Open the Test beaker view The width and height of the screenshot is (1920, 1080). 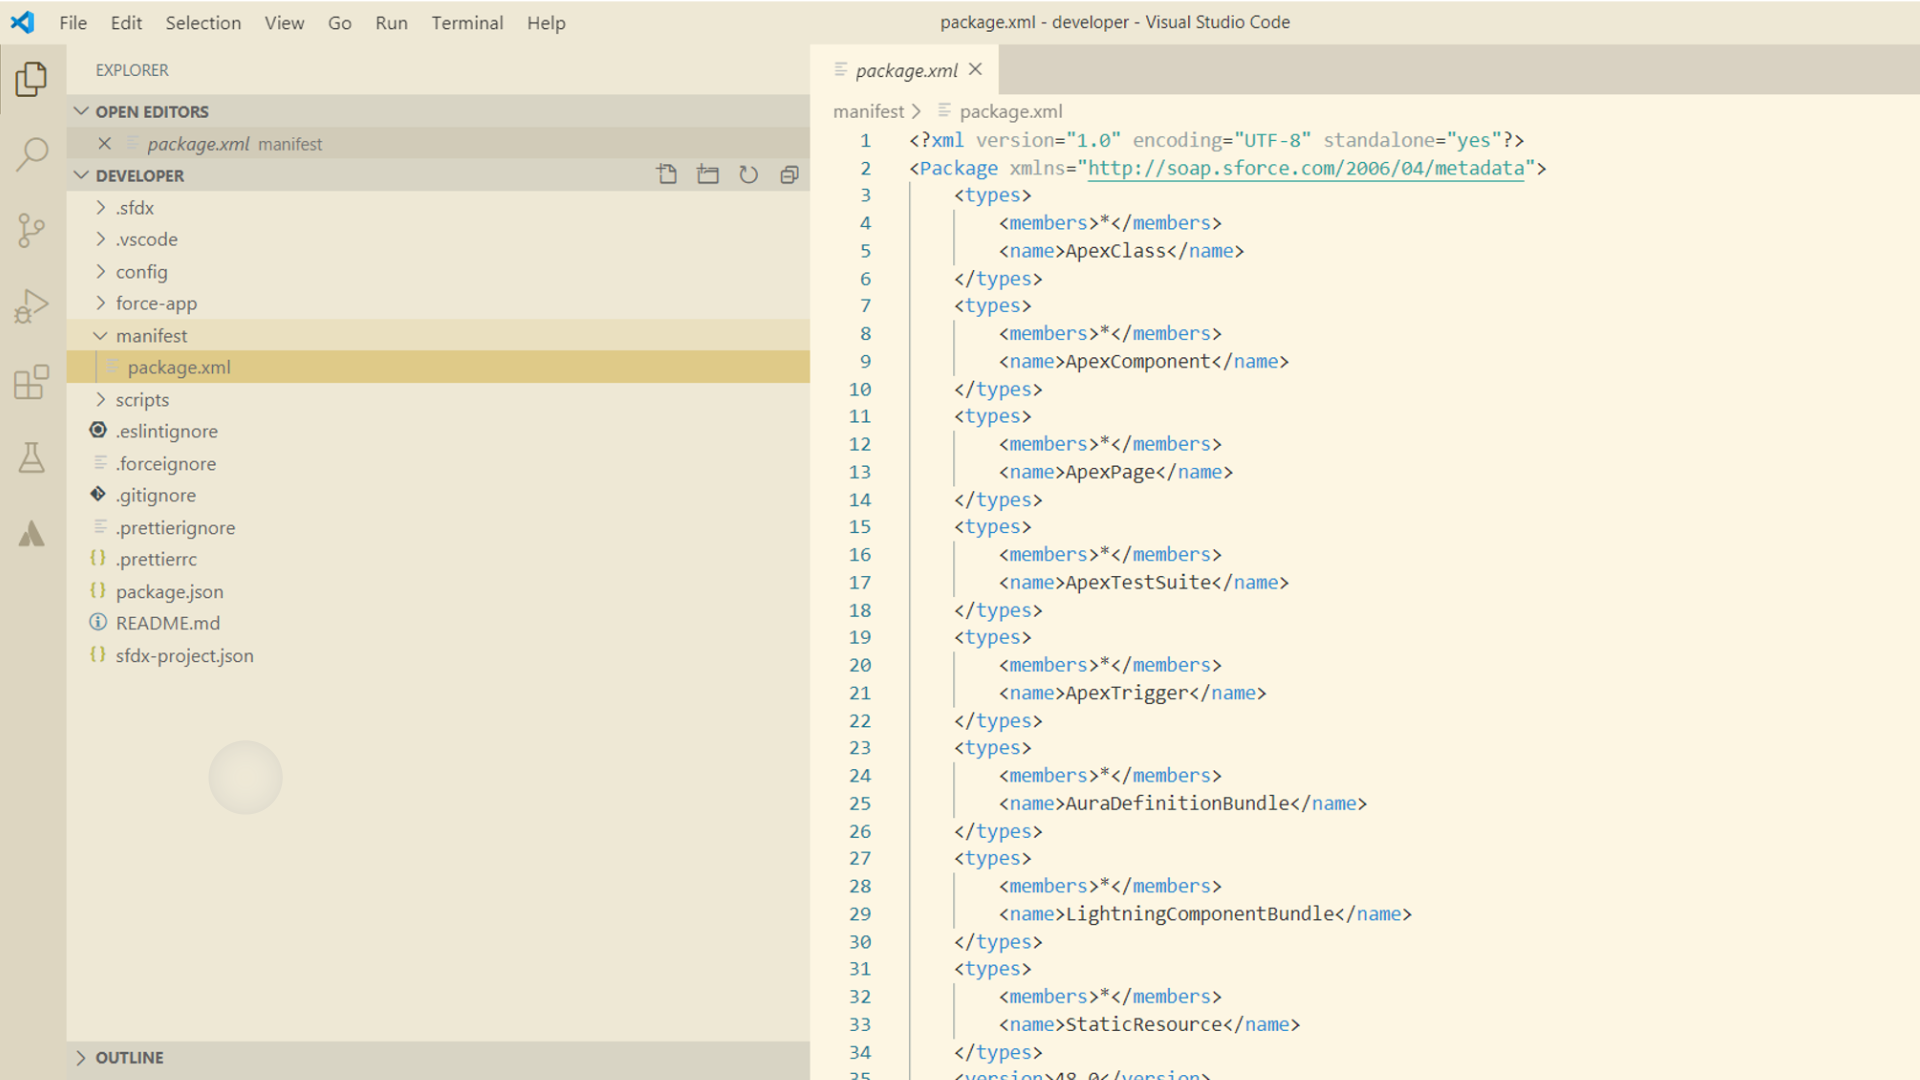point(31,458)
